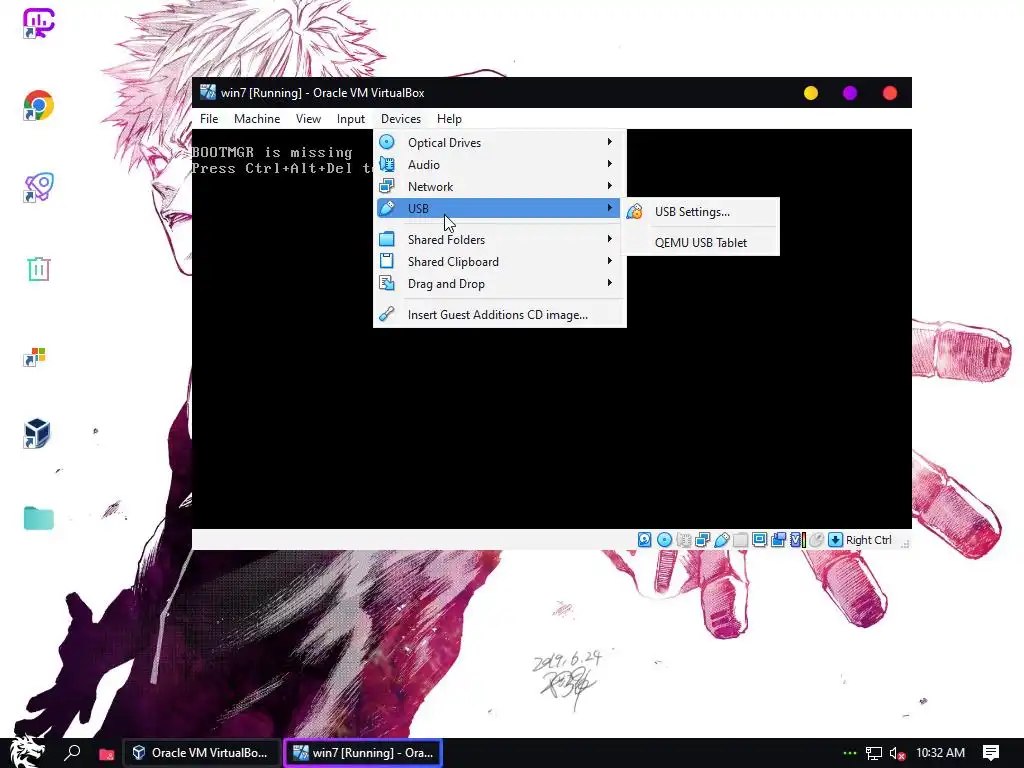Click the wrench icon beside Insert Guest Additions
The height and width of the screenshot is (768, 1024).
tap(387, 314)
